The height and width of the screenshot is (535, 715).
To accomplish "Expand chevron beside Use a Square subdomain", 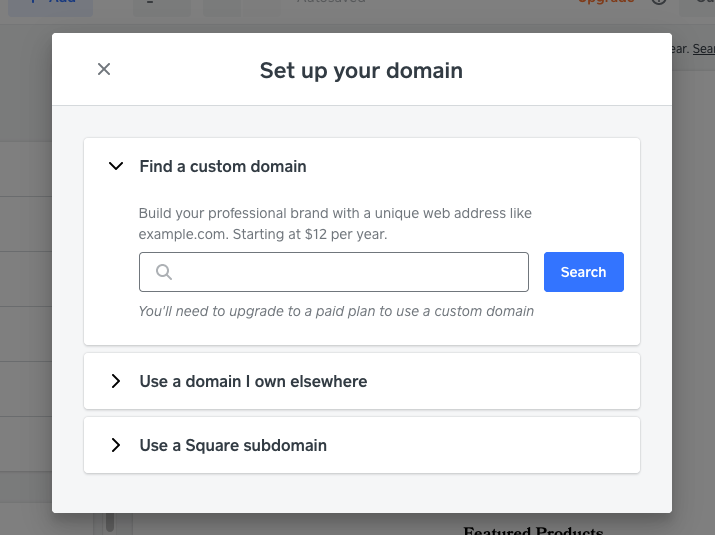I will click(x=116, y=445).
